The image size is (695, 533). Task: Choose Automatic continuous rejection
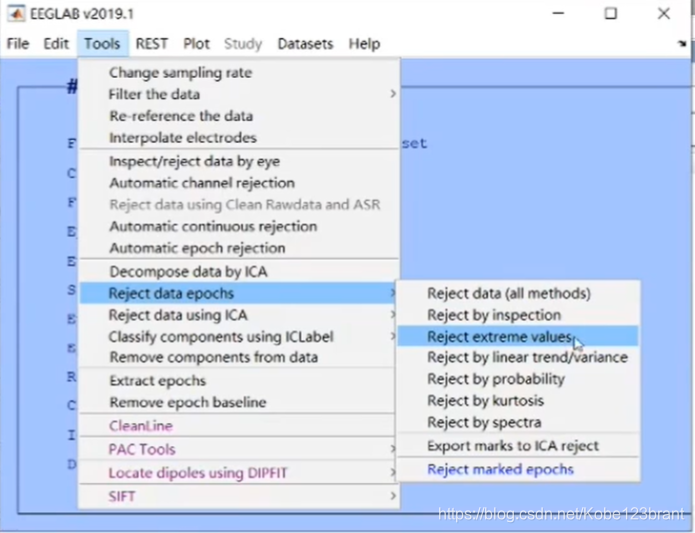(239, 226)
